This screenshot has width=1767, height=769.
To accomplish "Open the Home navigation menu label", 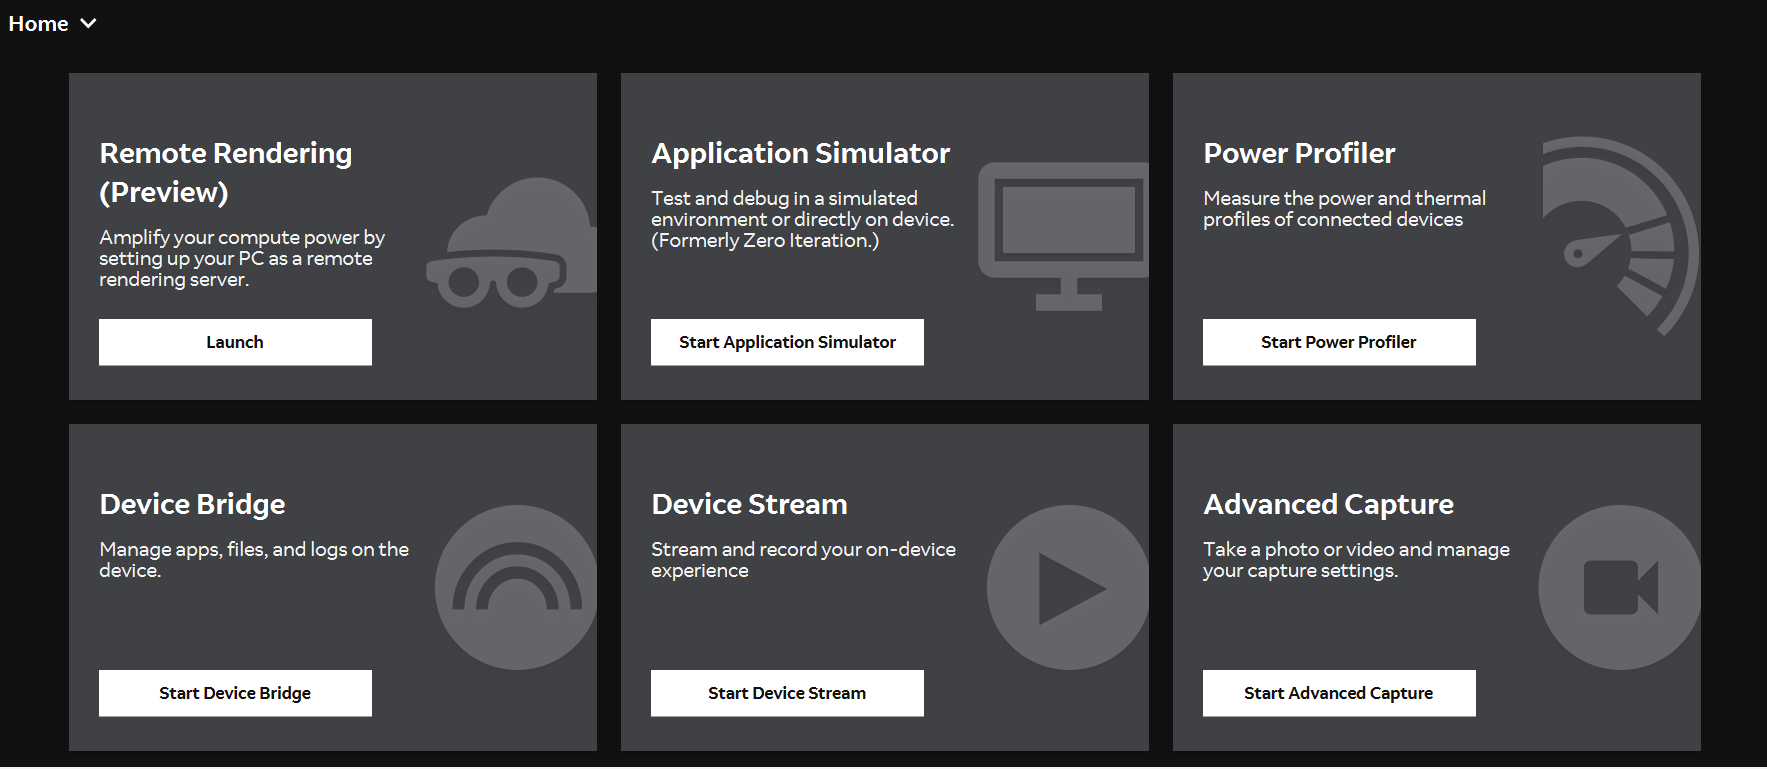I will pos(39,23).
